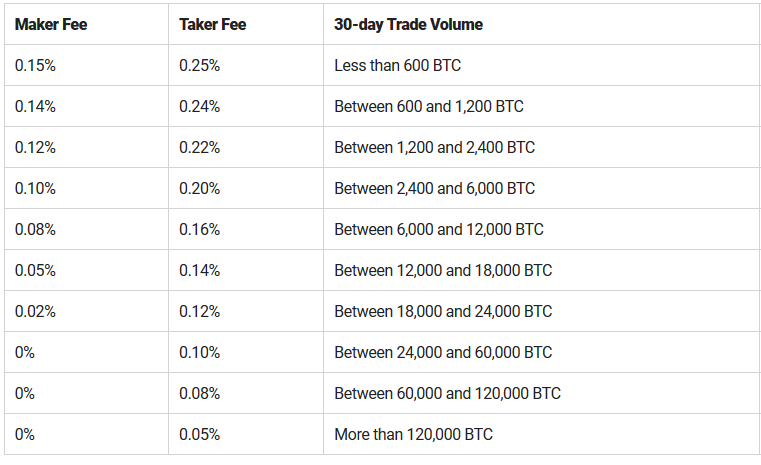Select Between 24,000 and 60,000 BTC
The width and height of the screenshot is (761, 465).
pyautogui.click(x=542, y=352)
